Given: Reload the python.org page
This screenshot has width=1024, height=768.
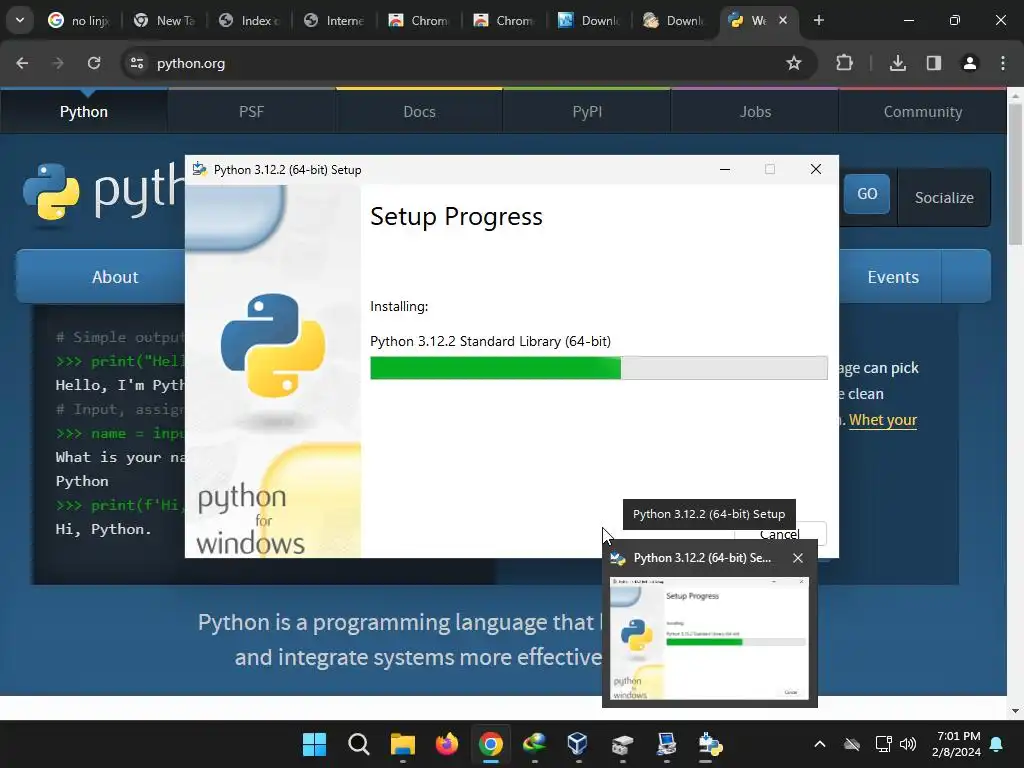Looking at the screenshot, I should [x=94, y=63].
